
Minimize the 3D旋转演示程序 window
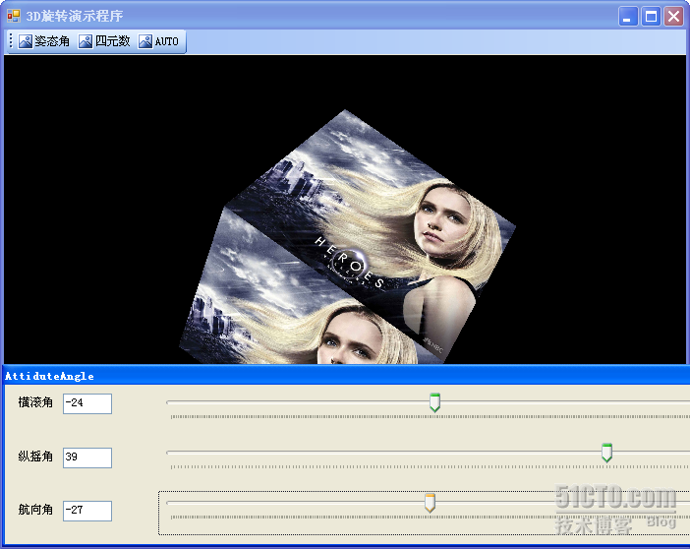[x=628, y=17]
